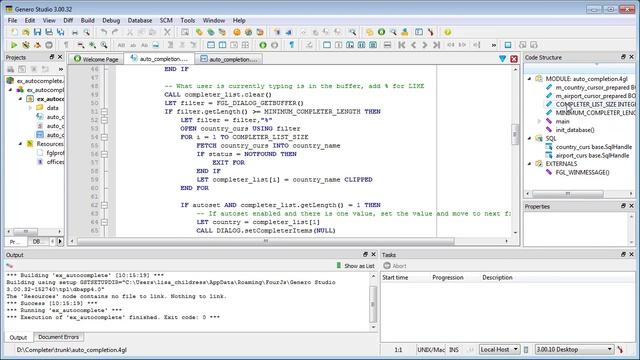Close the editor tab with red X

(x=514, y=59)
